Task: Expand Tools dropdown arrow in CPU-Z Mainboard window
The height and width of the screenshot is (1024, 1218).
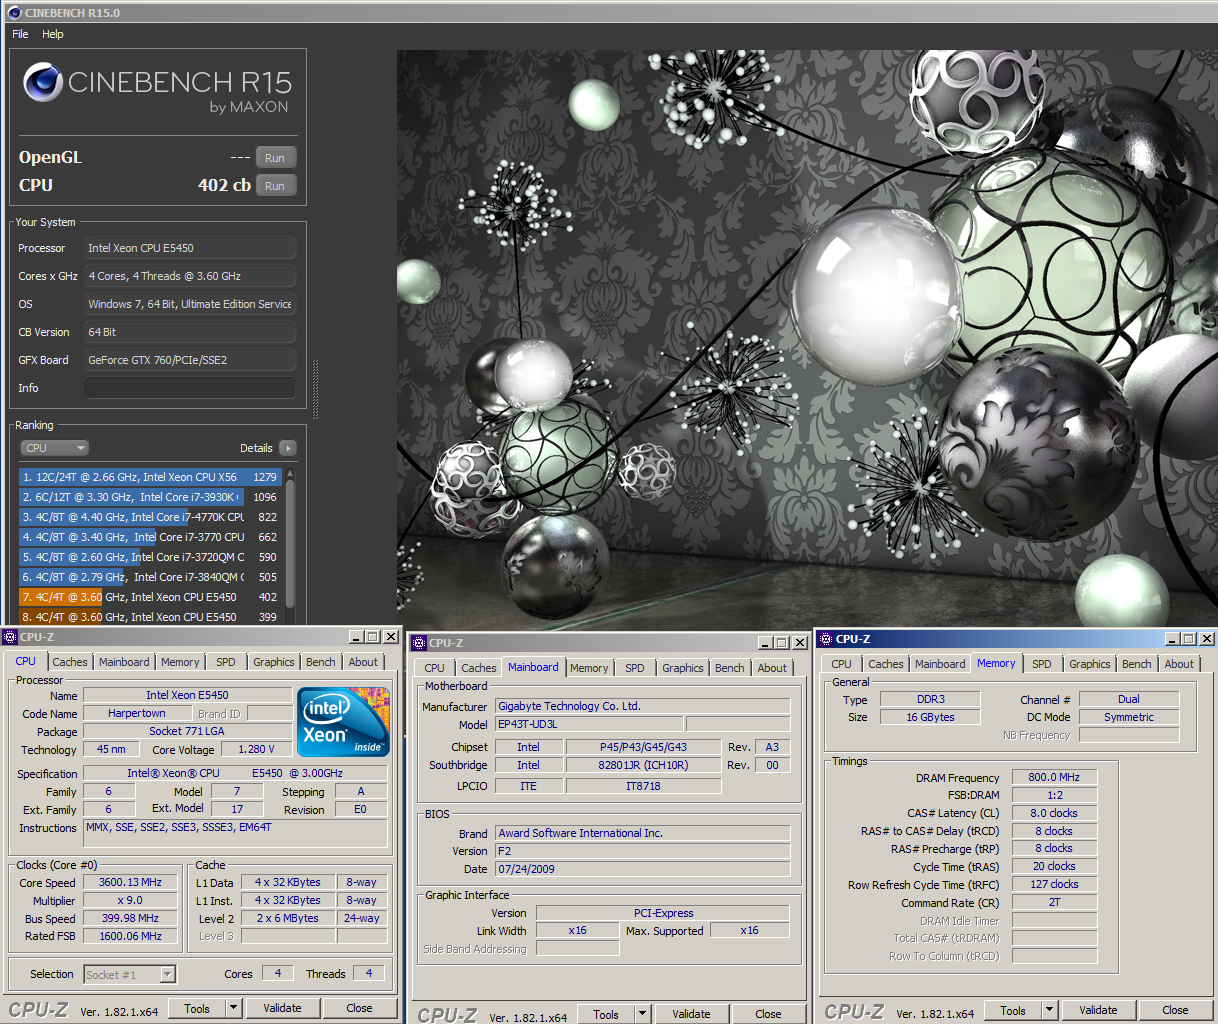Action: coord(643,1014)
